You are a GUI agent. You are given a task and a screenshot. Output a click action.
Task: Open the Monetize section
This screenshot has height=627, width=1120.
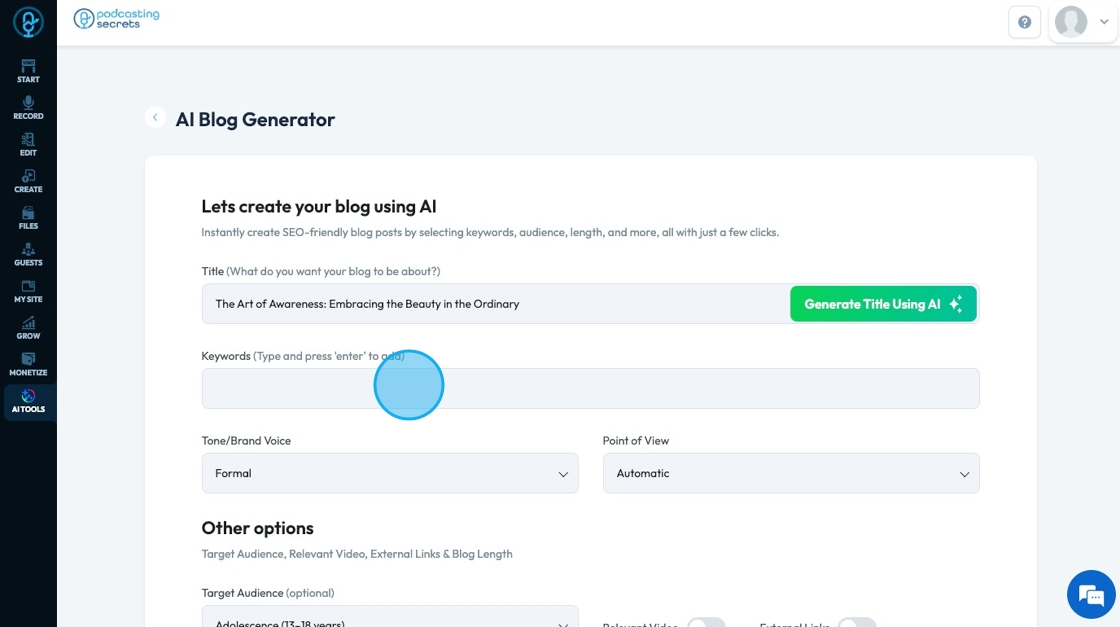[28, 364]
